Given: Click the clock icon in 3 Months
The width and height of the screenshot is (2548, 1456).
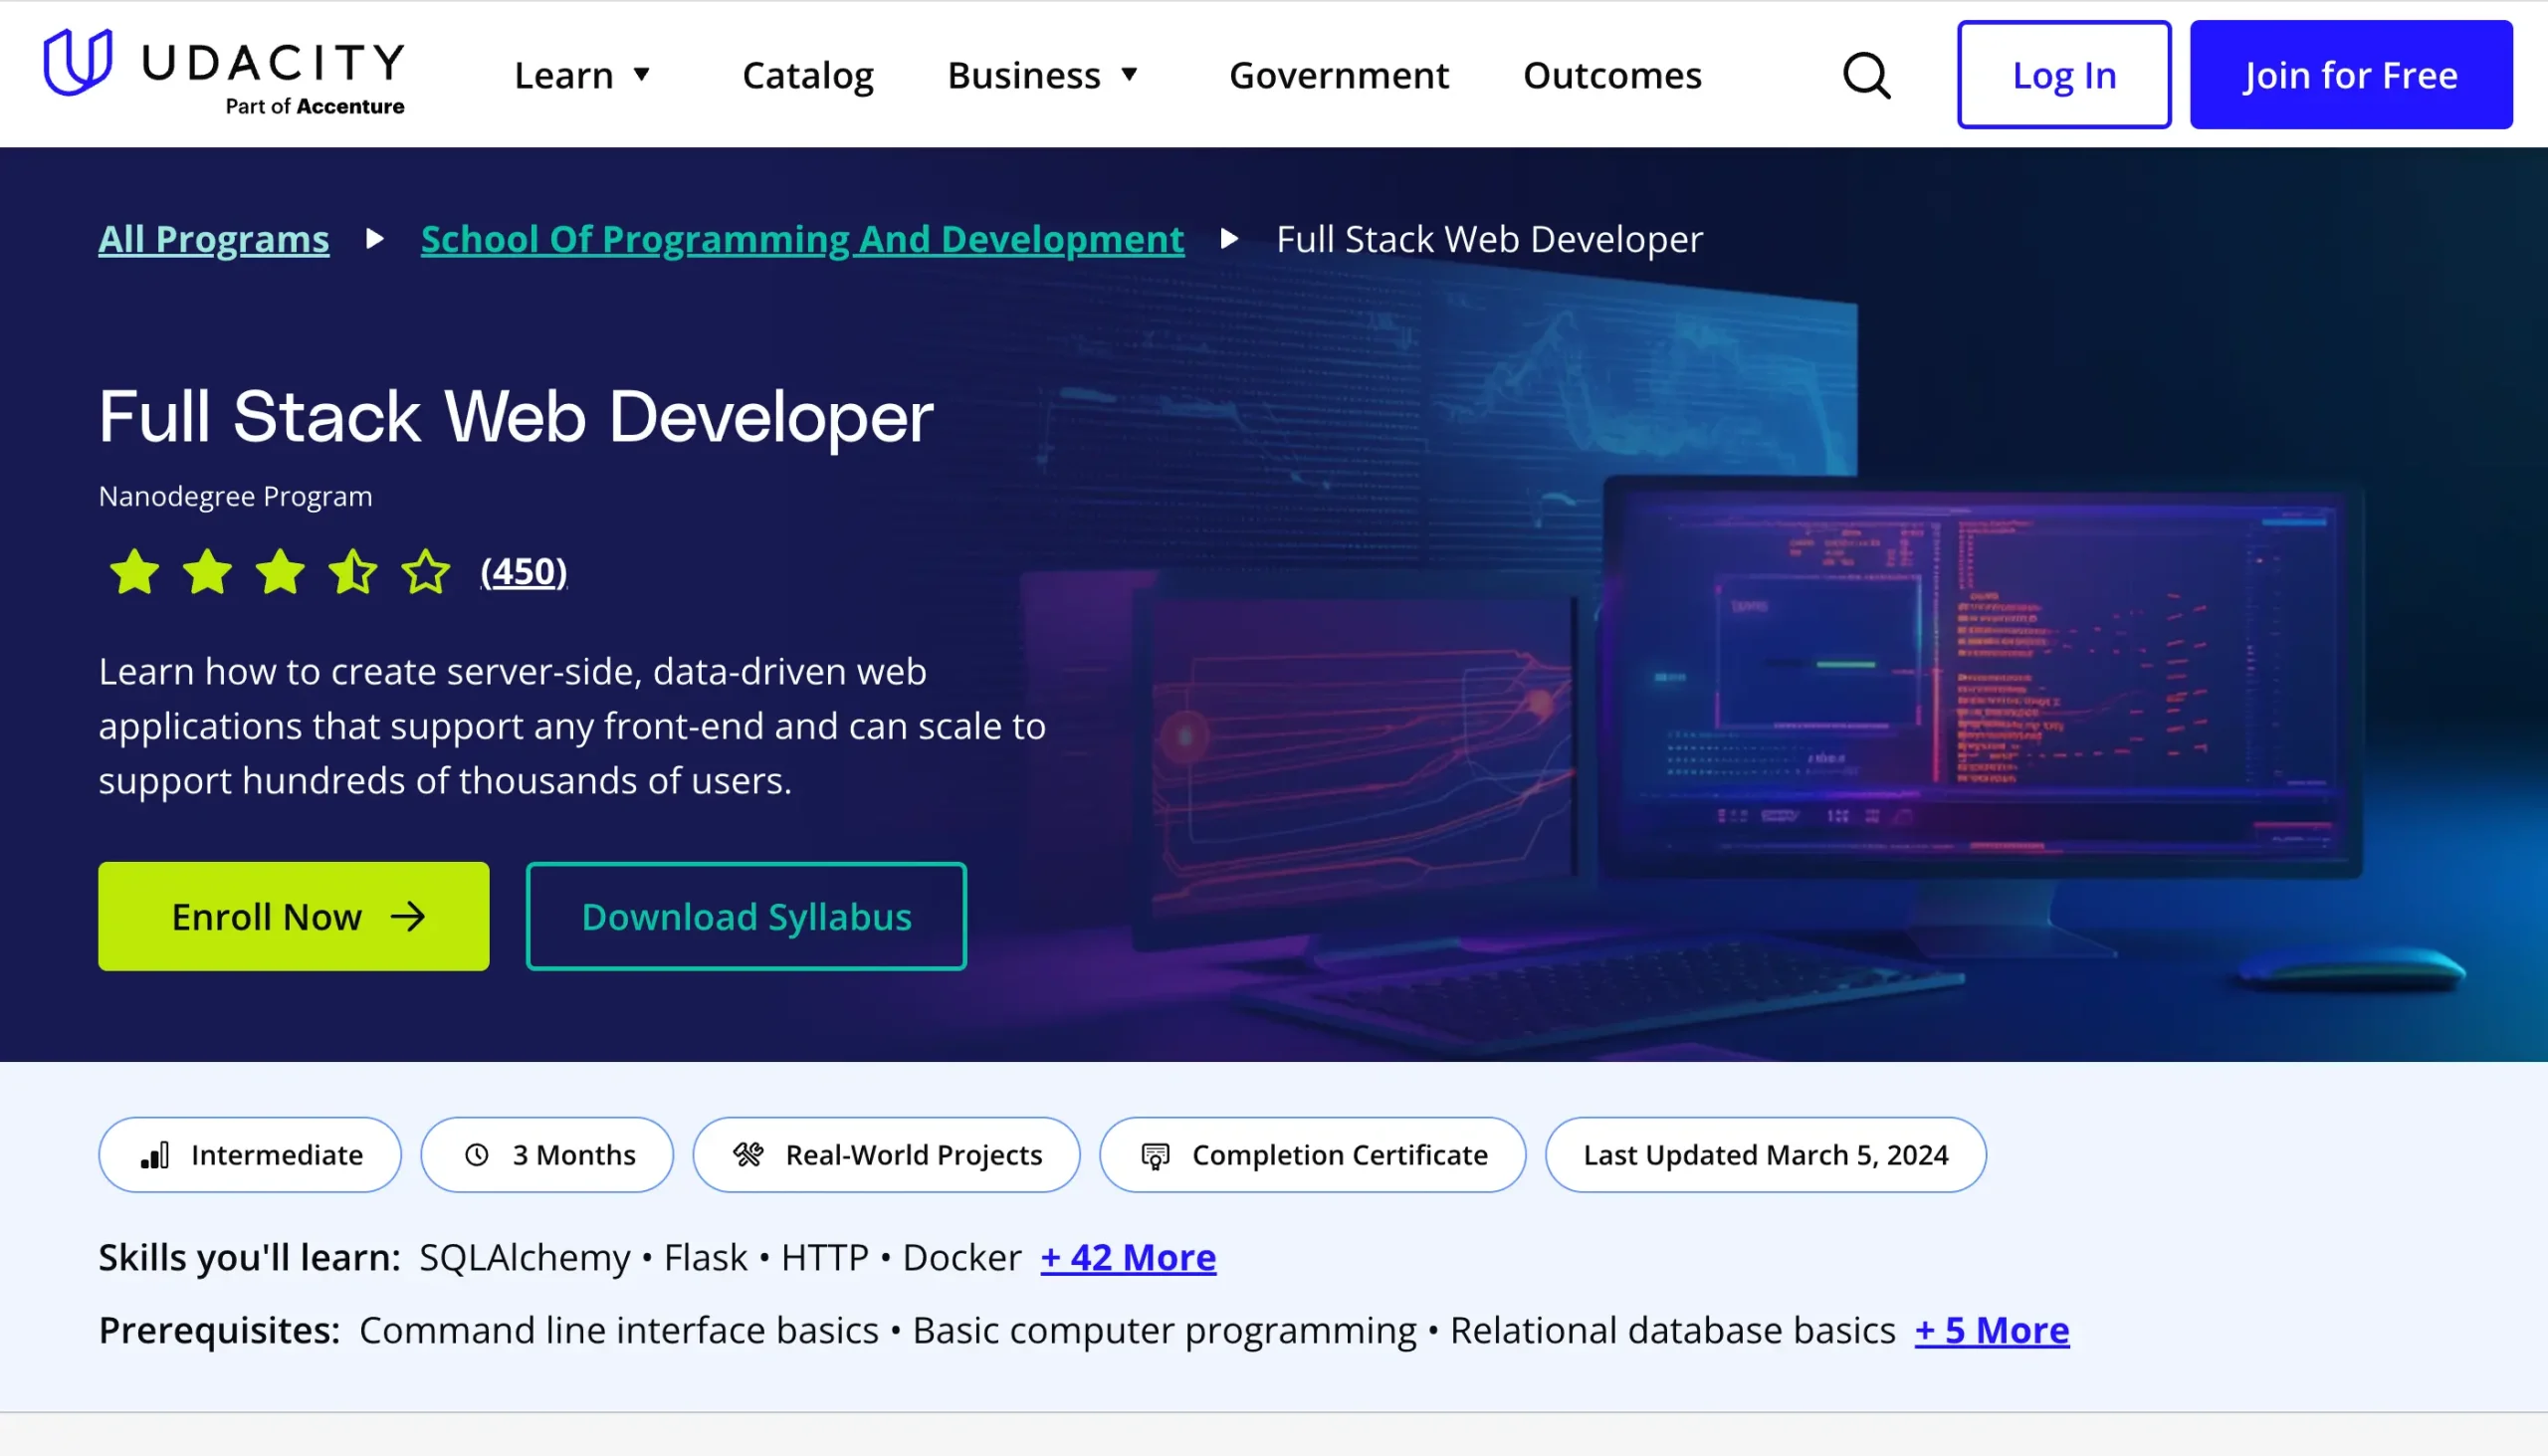Looking at the screenshot, I should [477, 1155].
